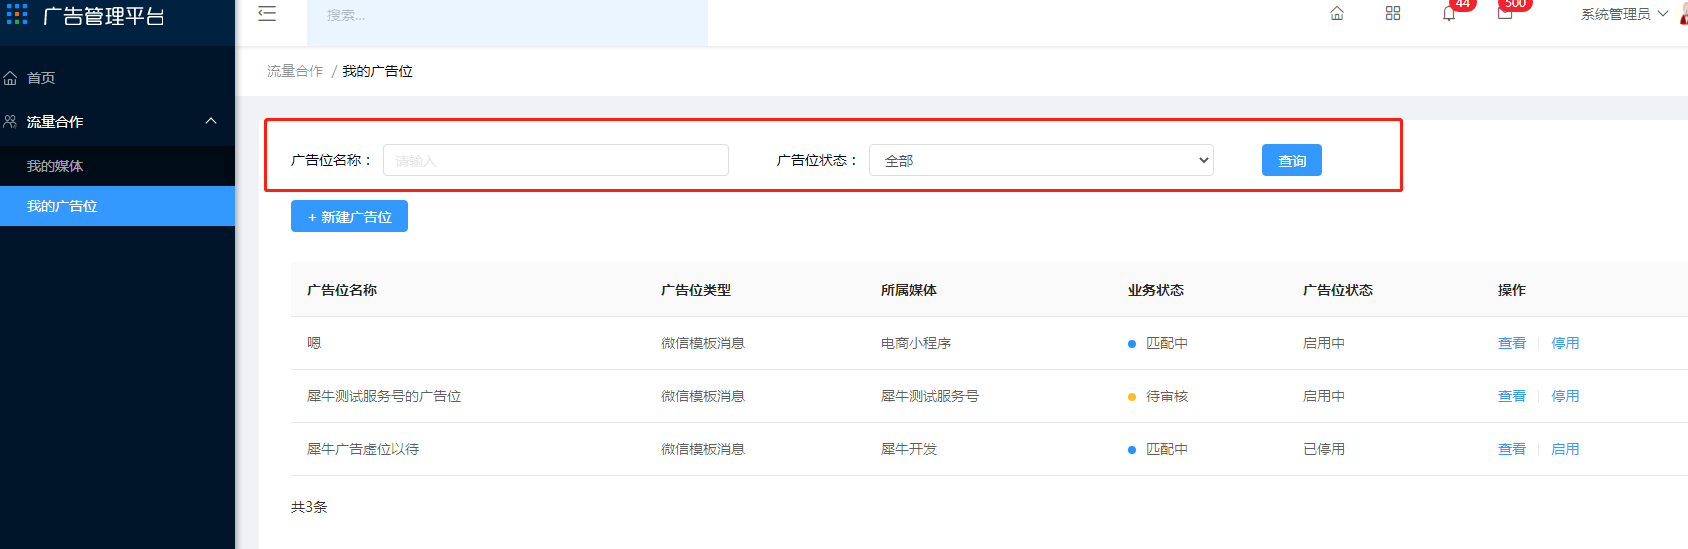Click the 查询 button
Image resolution: width=1688 pixels, height=549 pixels.
click(x=1292, y=160)
